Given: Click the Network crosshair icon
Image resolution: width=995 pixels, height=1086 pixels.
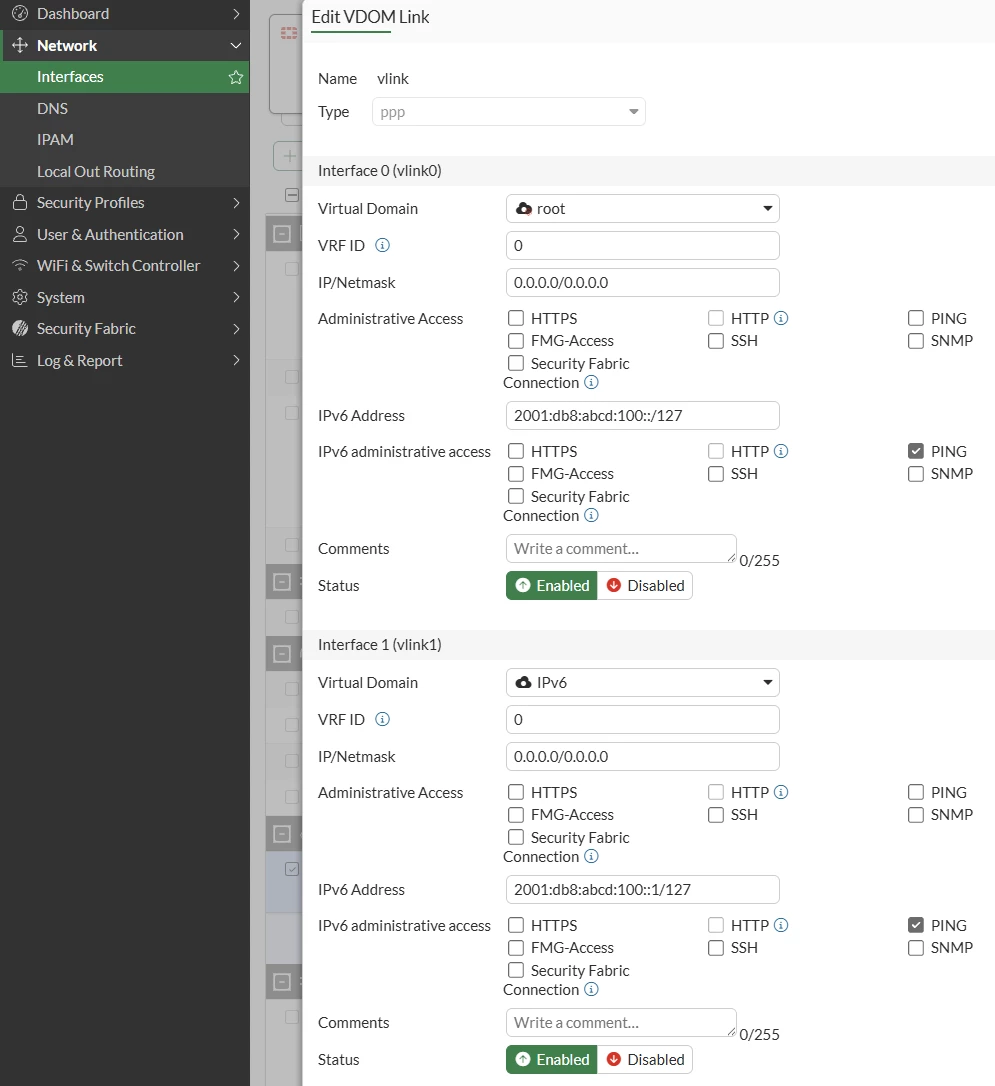Looking at the screenshot, I should (20, 45).
